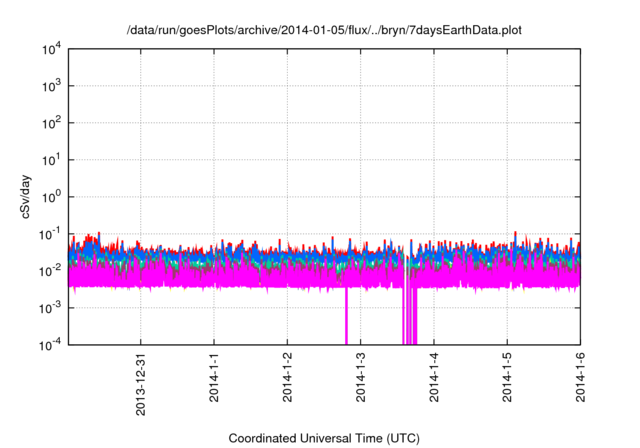Click the 2014-1-6 date label
Image resolution: width=640 pixels, height=448 pixels.
(x=580, y=377)
